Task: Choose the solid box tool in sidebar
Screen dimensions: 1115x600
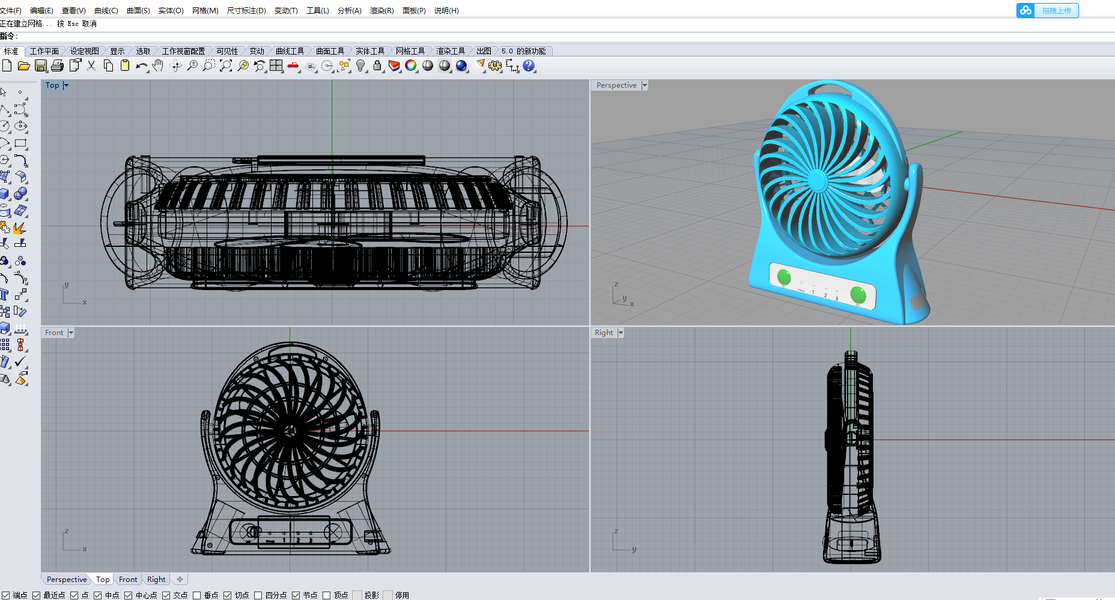Action: [x=5, y=193]
